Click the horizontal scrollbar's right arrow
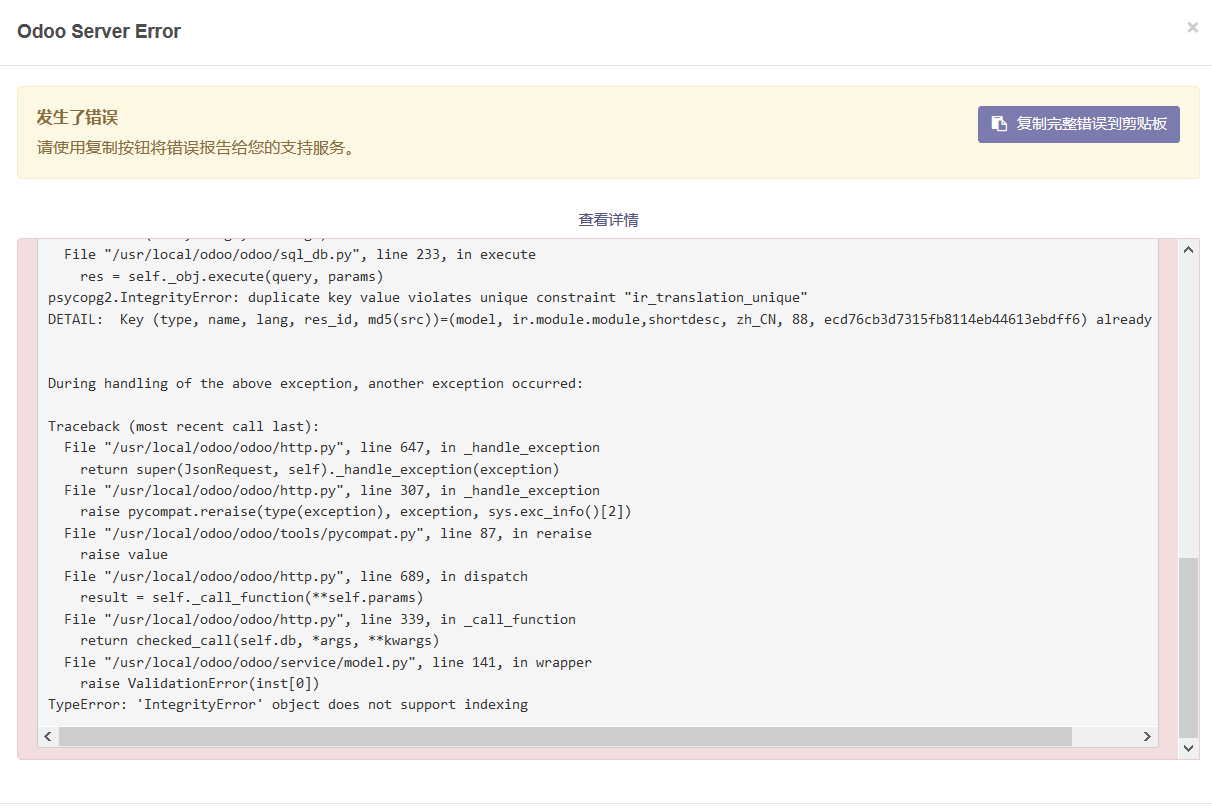Screen dimensions: 1212x811 coord(1146,735)
